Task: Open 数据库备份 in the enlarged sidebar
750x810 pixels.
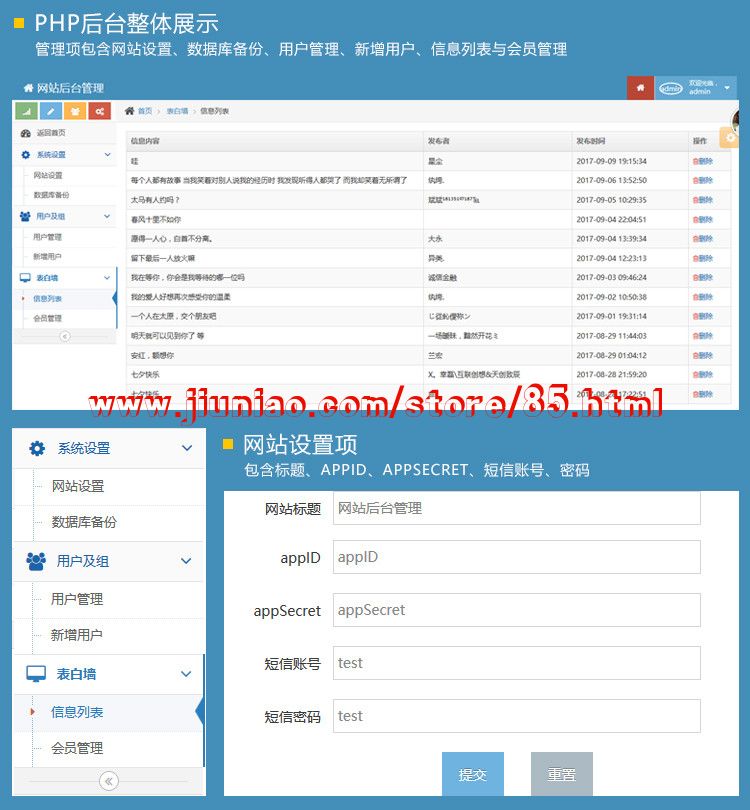Action: [84, 522]
